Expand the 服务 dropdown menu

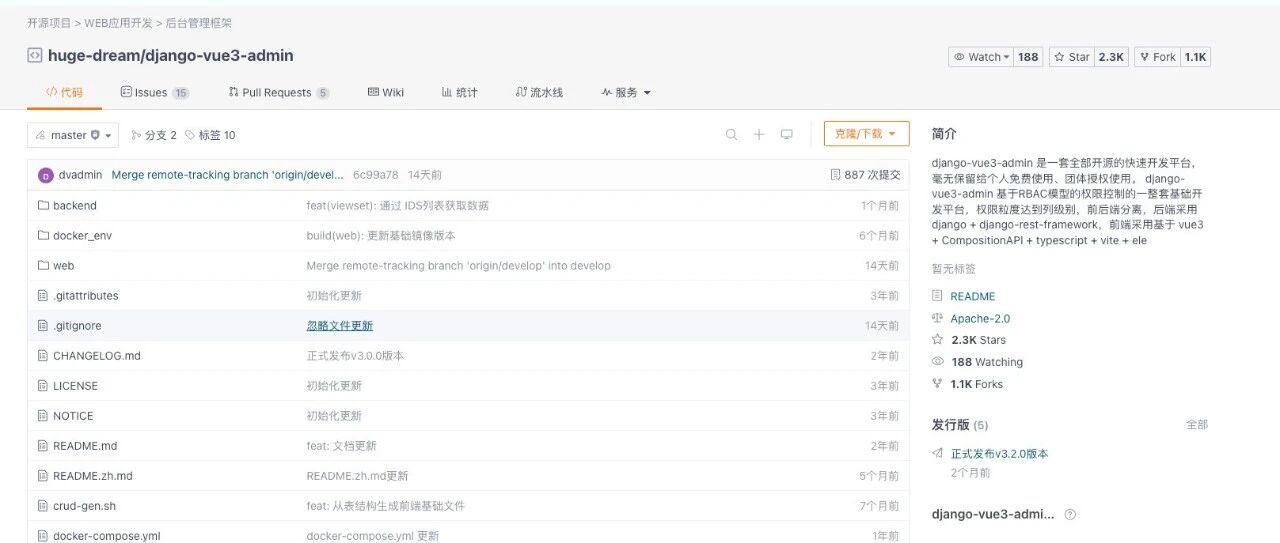pyautogui.click(x=626, y=92)
